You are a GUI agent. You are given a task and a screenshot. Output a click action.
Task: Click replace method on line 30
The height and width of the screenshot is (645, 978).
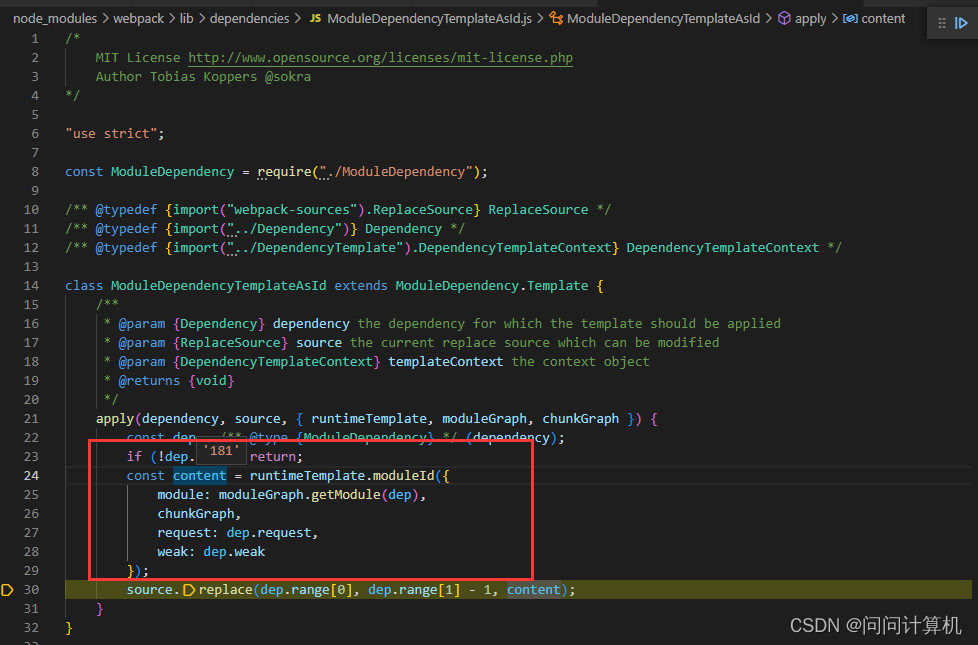[226, 589]
